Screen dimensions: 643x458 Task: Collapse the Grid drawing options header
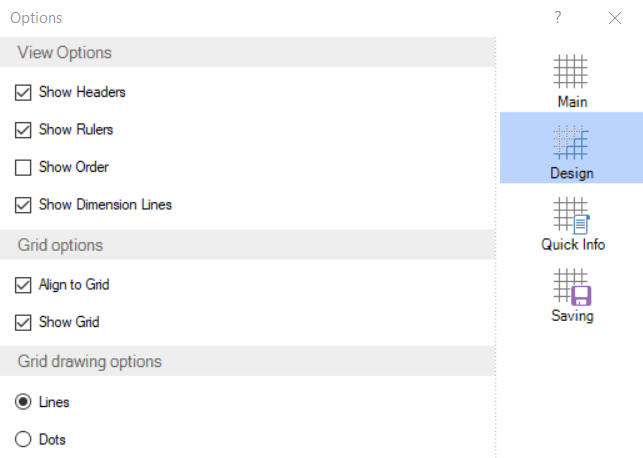[x=89, y=361]
